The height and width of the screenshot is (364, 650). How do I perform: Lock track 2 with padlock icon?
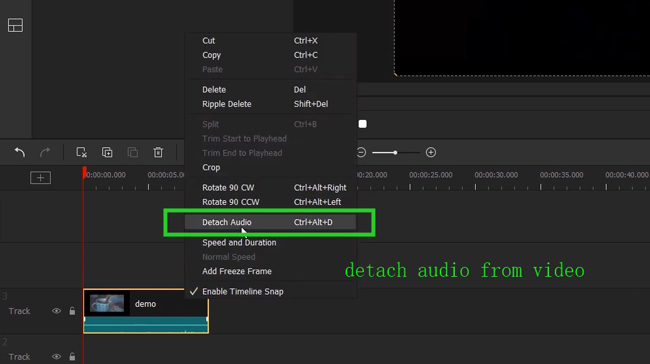coord(72,357)
